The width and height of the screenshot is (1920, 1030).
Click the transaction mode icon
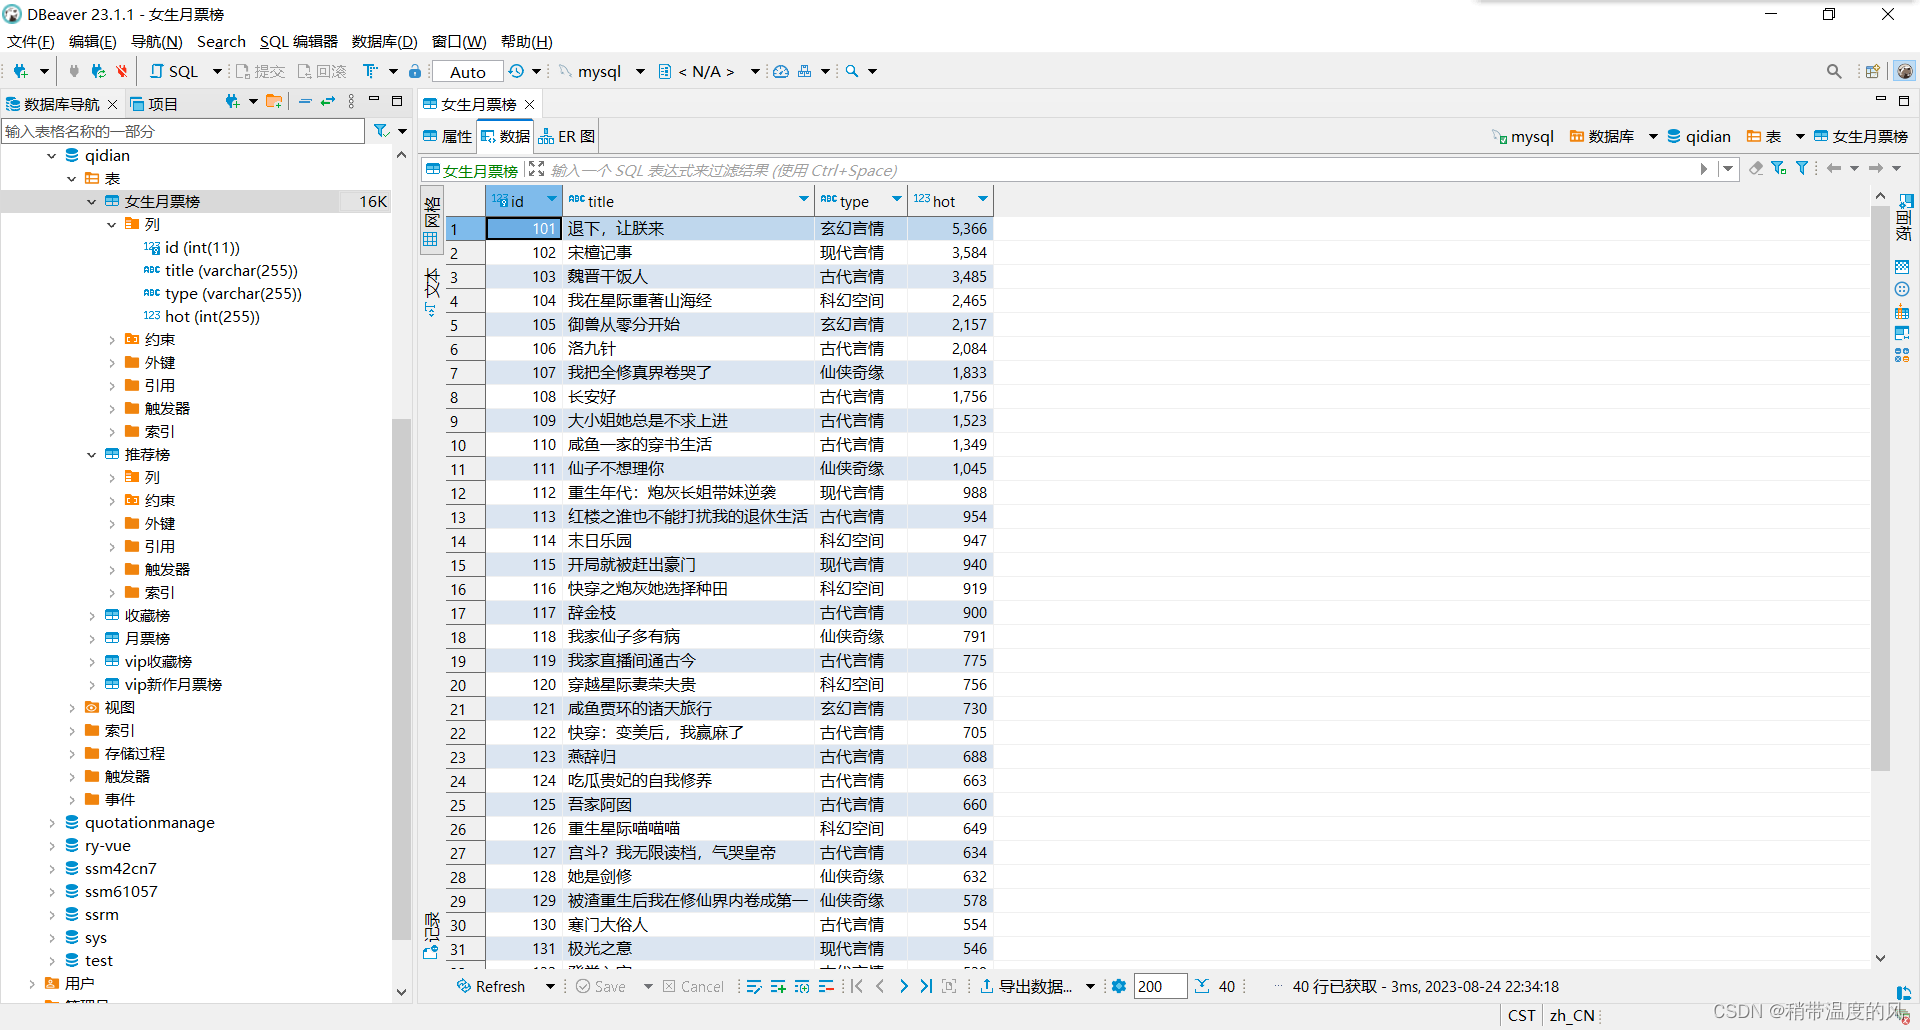click(370, 71)
